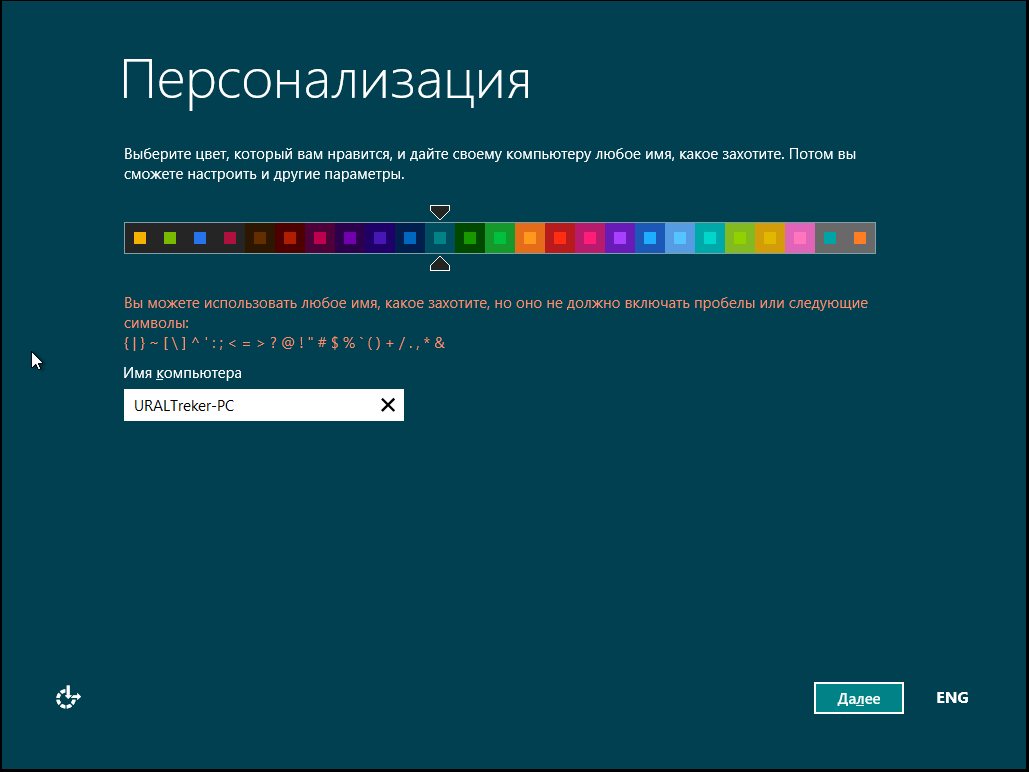Pick the gray swatch with teal square
The image size is (1029, 772).
830,238
